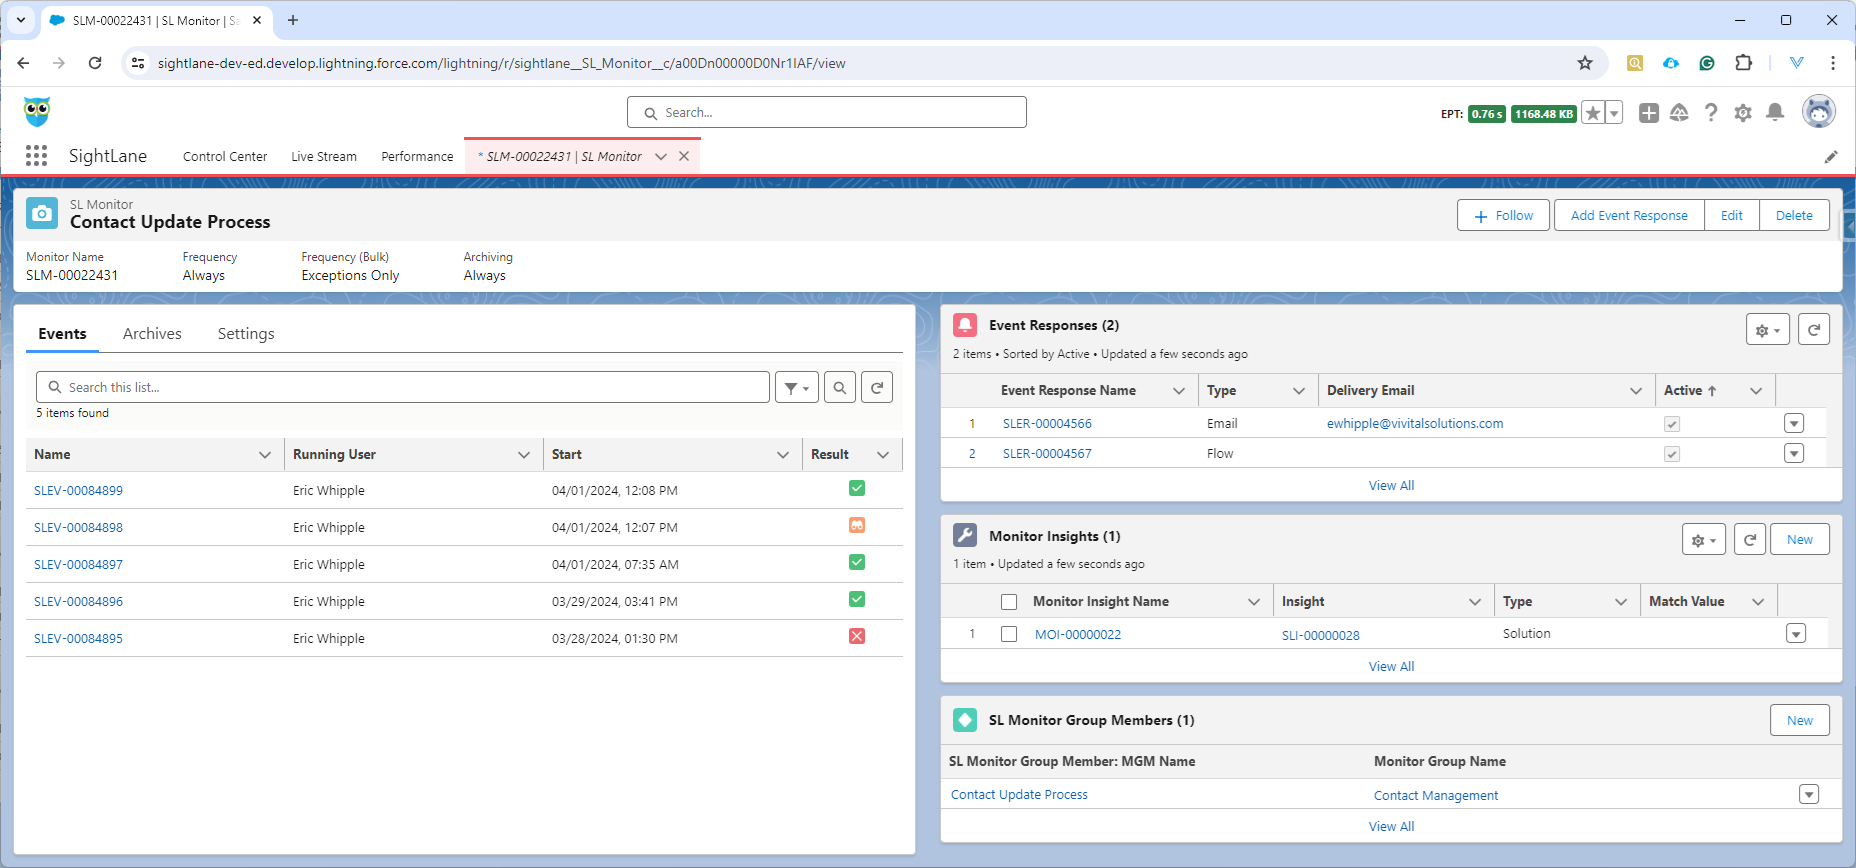
Task: Open Setup gear icon in header
Action: (x=1743, y=113)
